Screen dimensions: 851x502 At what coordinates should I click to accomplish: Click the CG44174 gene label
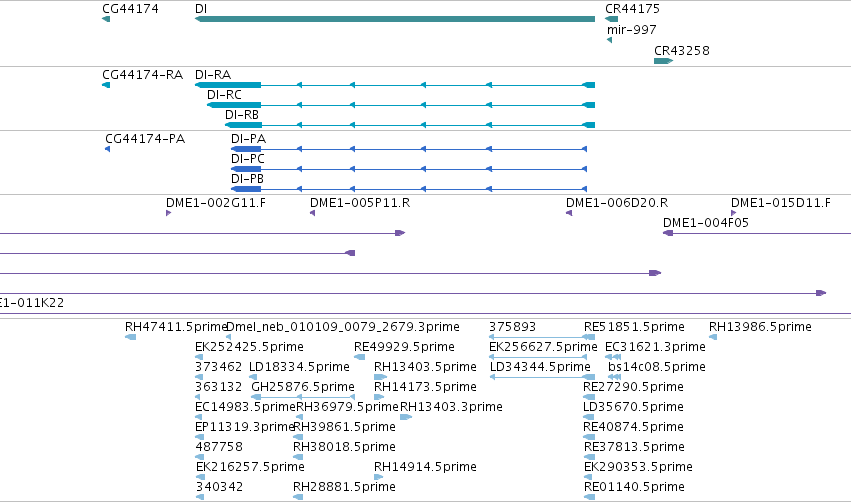click(130, 9)
